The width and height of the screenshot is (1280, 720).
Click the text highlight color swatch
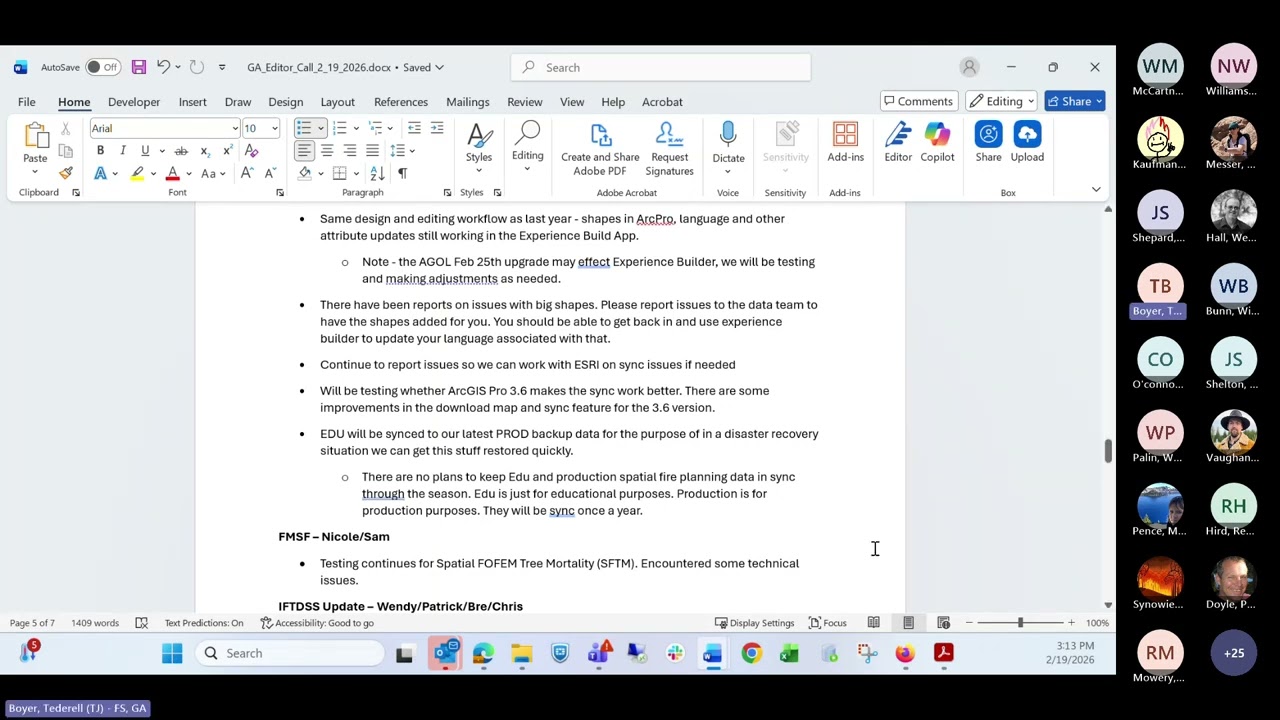tap(137, 173)
